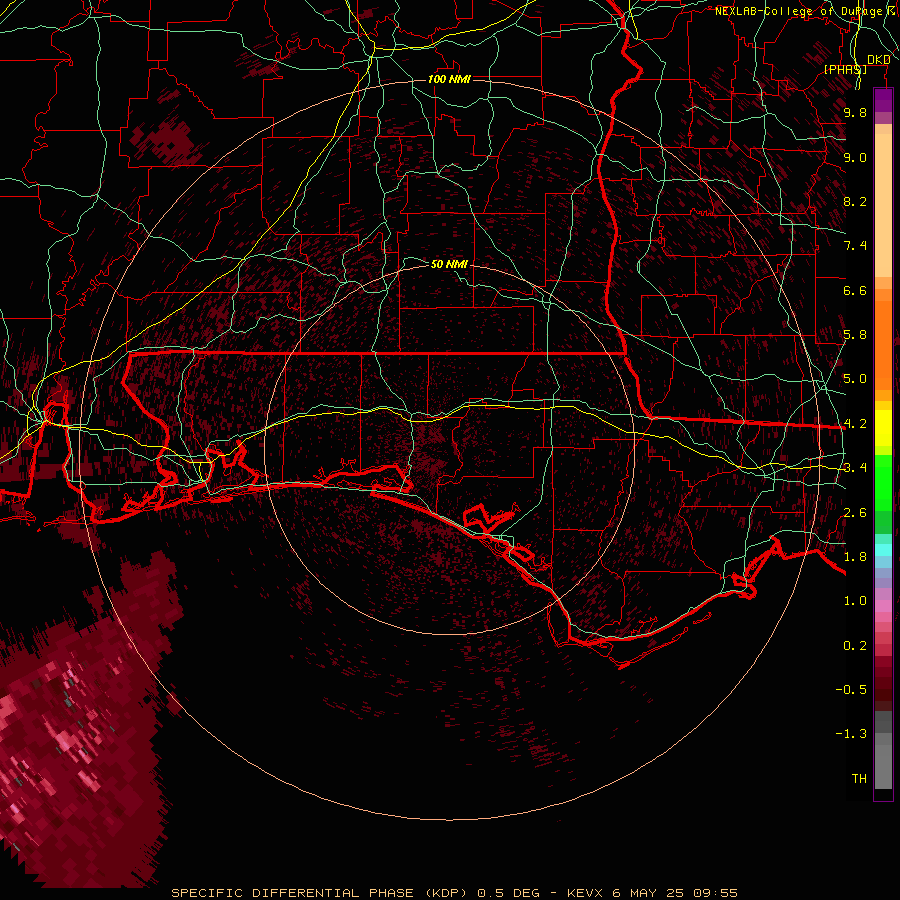The image size is (900, 900).
Task: Click the 3.4 value on the color scale
Action: click(855, 468)
